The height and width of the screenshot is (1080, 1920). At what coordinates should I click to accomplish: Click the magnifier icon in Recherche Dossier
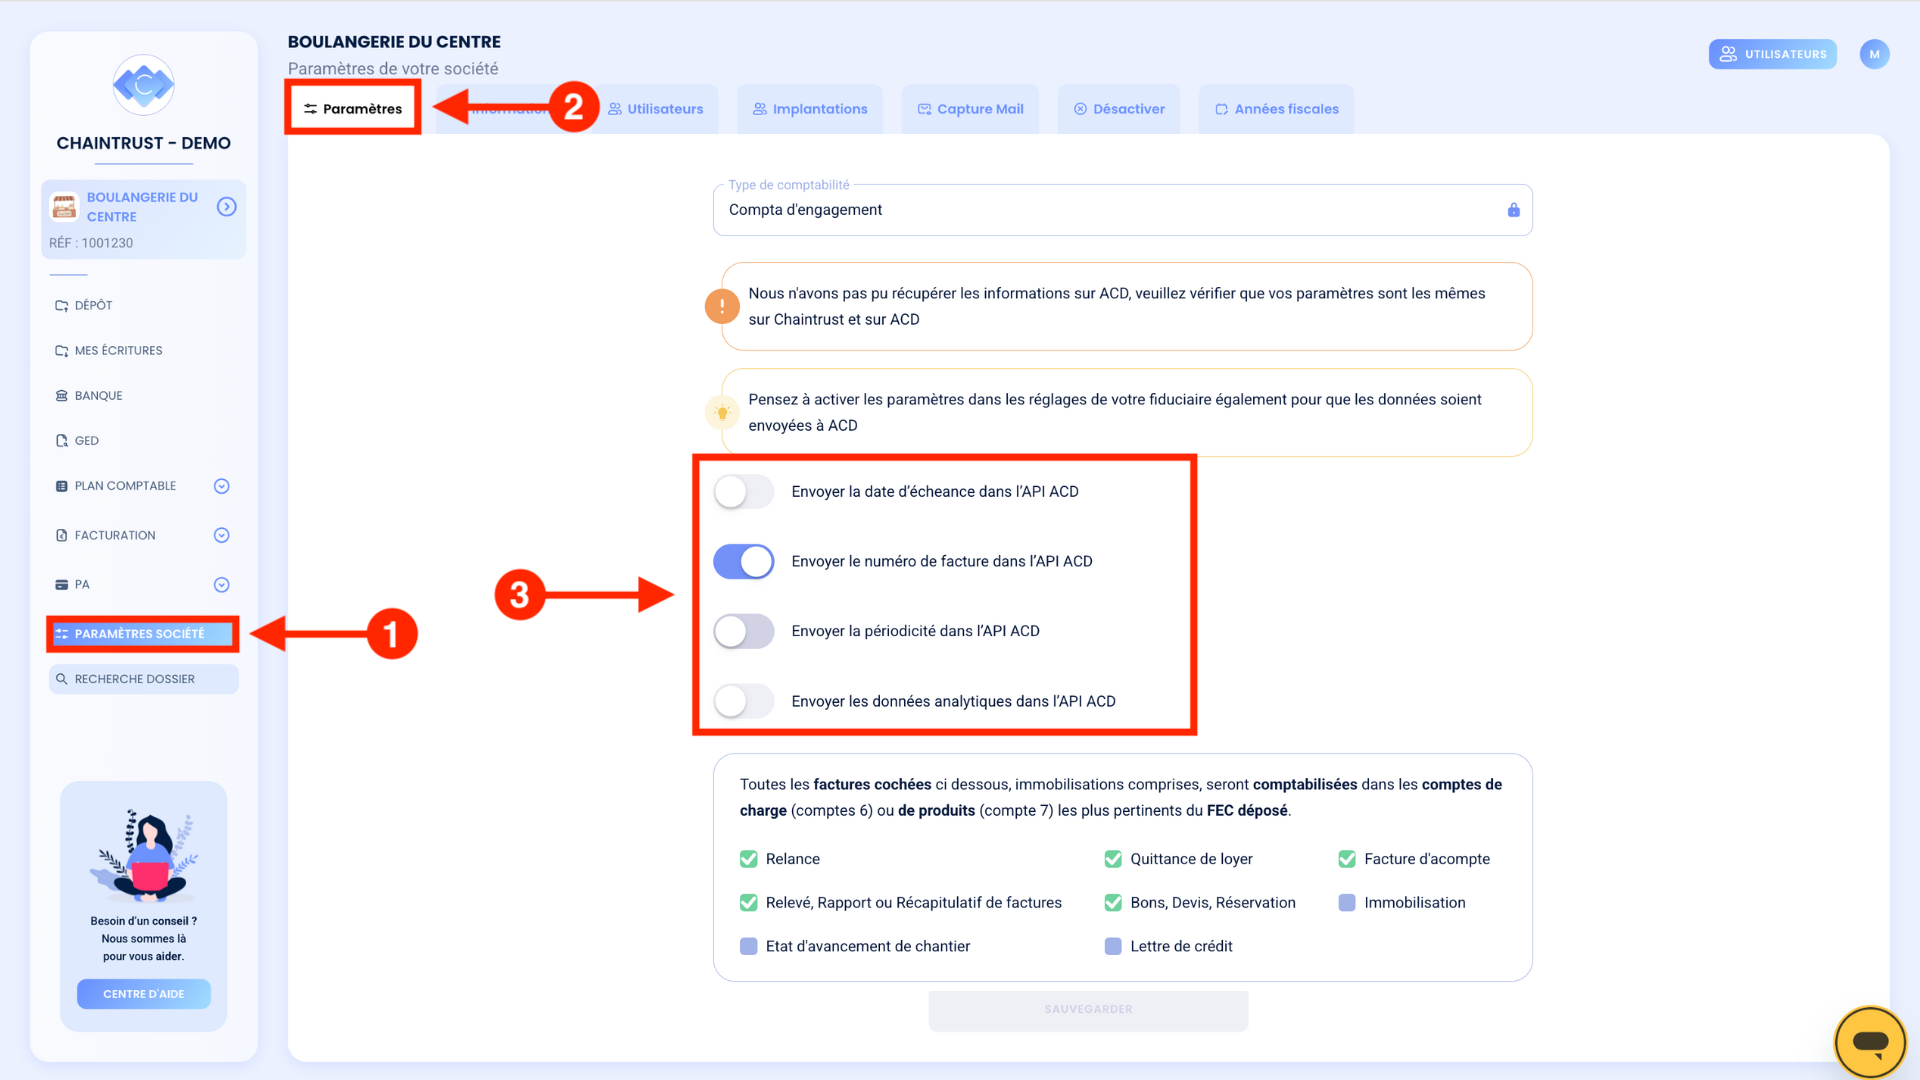click(62, 679)
